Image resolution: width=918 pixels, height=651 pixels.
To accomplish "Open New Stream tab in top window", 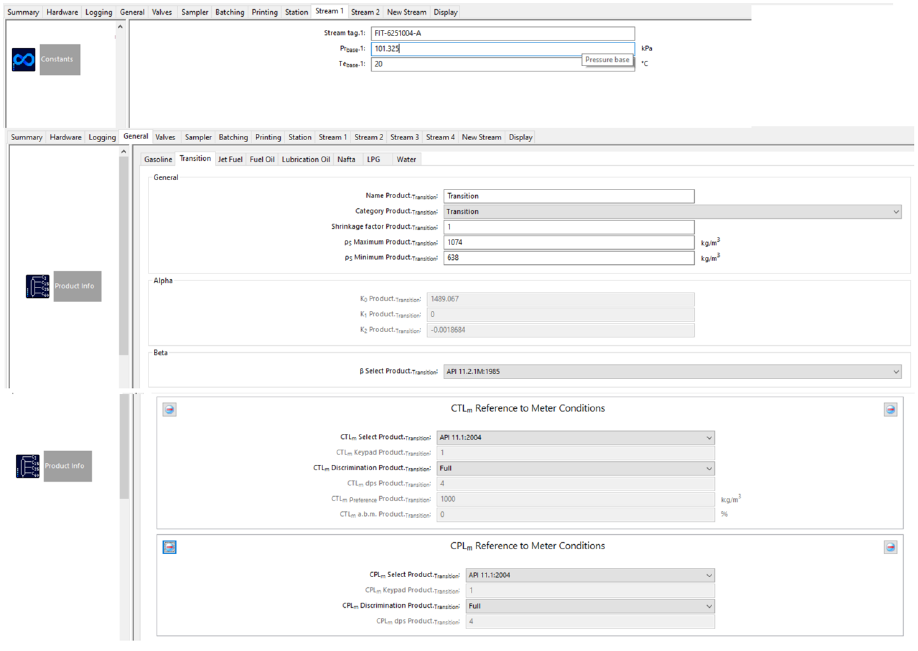I will pyautogui.click(x=406, y=12).
